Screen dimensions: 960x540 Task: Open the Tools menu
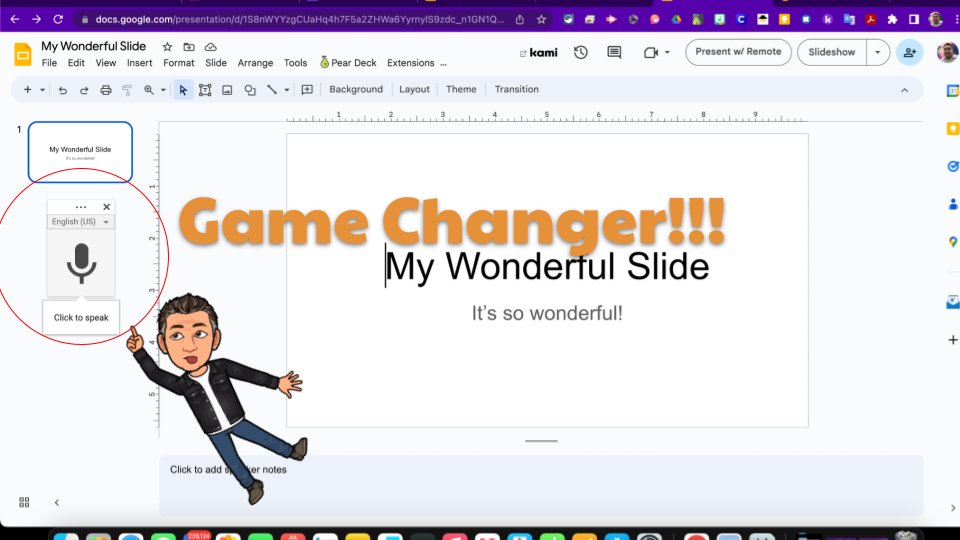[295, 63]
